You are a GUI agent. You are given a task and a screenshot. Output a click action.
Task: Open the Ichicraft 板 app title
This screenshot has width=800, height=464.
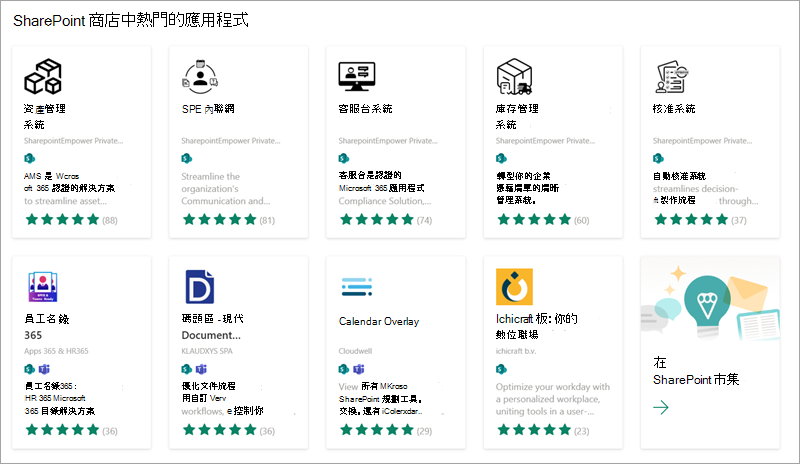(x=537, y=327)
